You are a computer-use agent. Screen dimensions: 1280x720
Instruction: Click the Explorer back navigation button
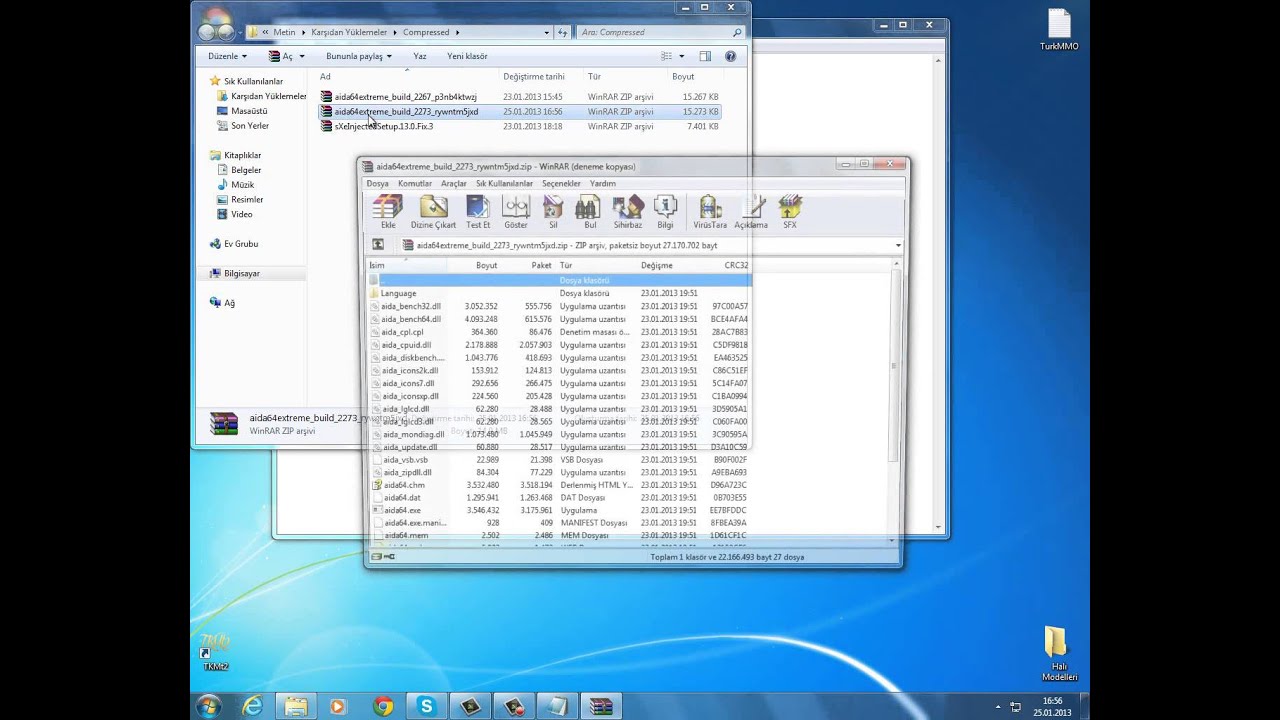tap(208, 32)
